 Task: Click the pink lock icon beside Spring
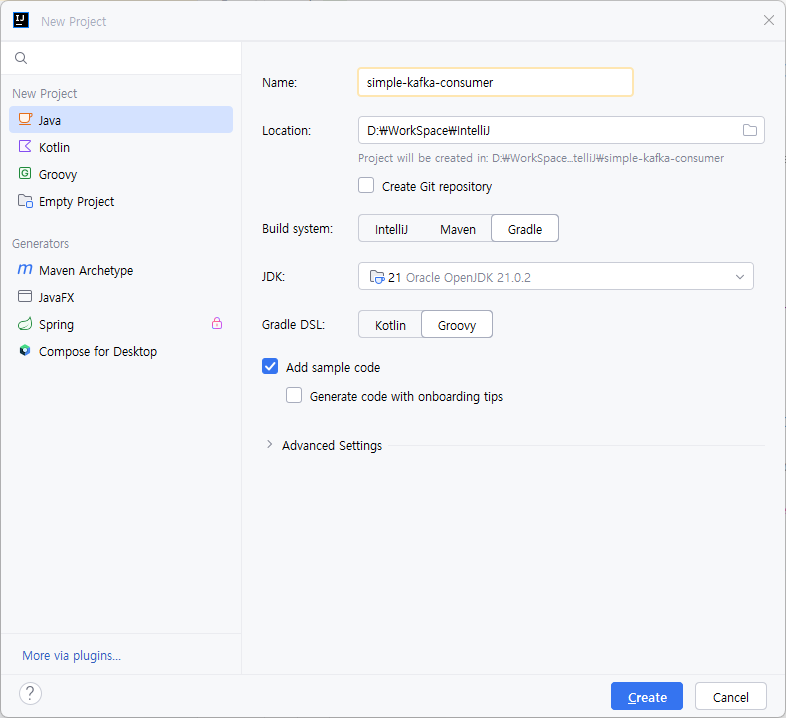pos(217,323)
